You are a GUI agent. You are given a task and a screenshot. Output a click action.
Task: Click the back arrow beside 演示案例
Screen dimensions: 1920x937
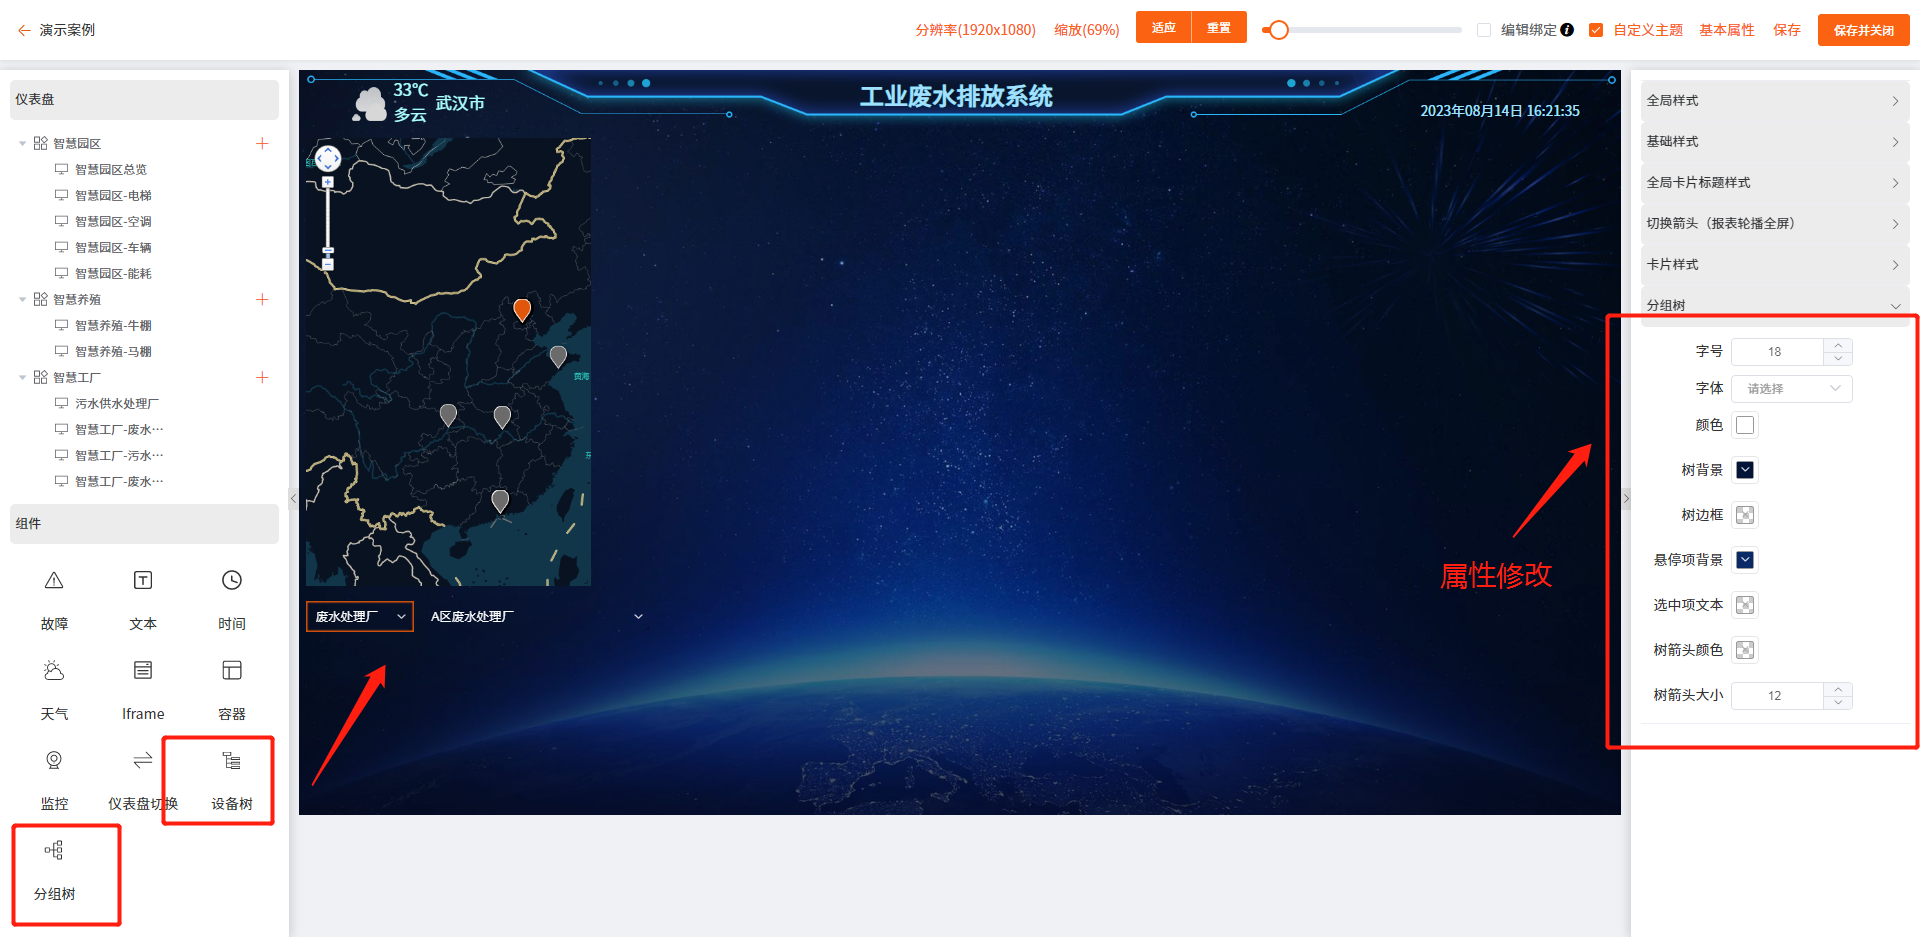pos(24,31)
